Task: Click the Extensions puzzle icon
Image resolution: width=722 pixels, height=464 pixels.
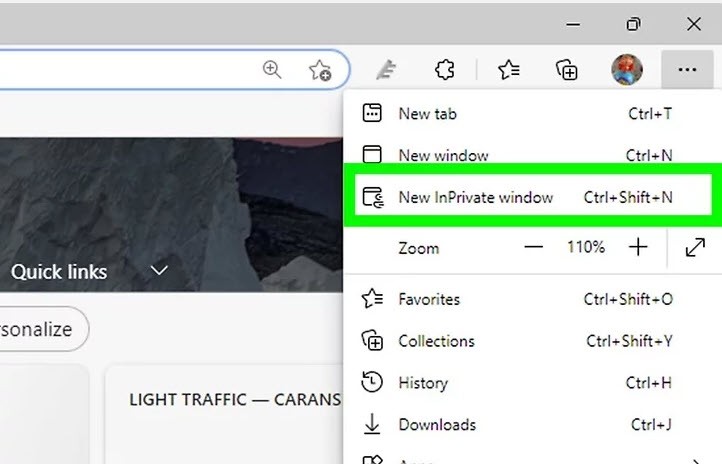Action: [x=445, y=70]
